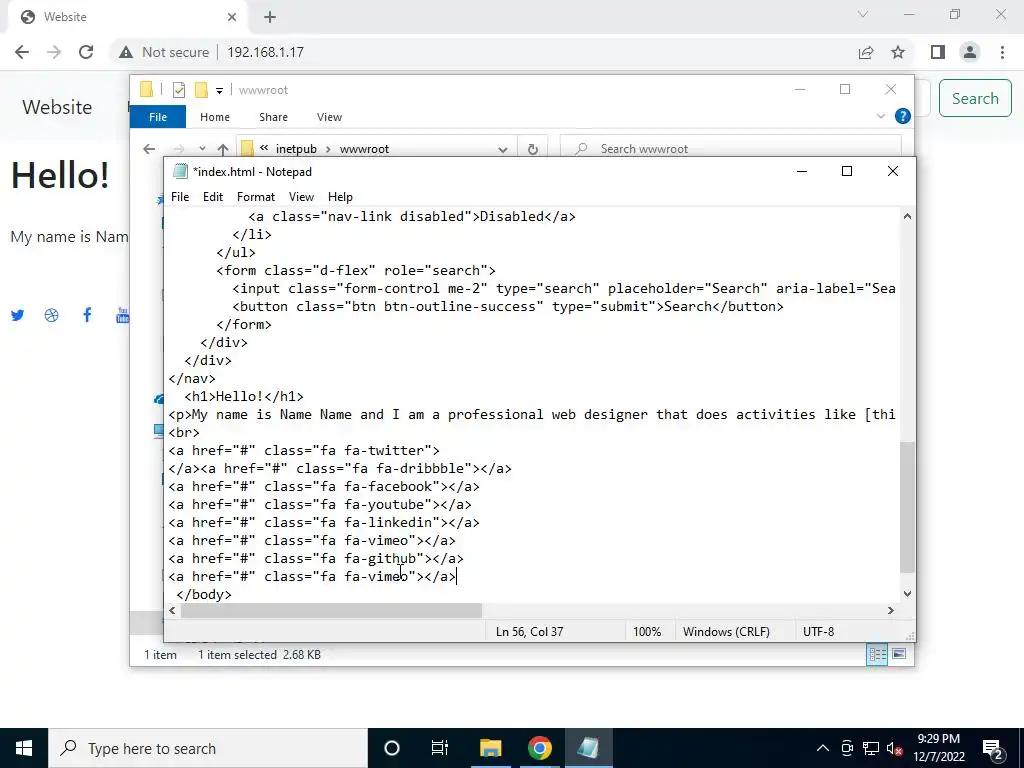Viewport: 1024px width, 768px height.
Task: Close the Website browser tab
Action: [232, 17]
